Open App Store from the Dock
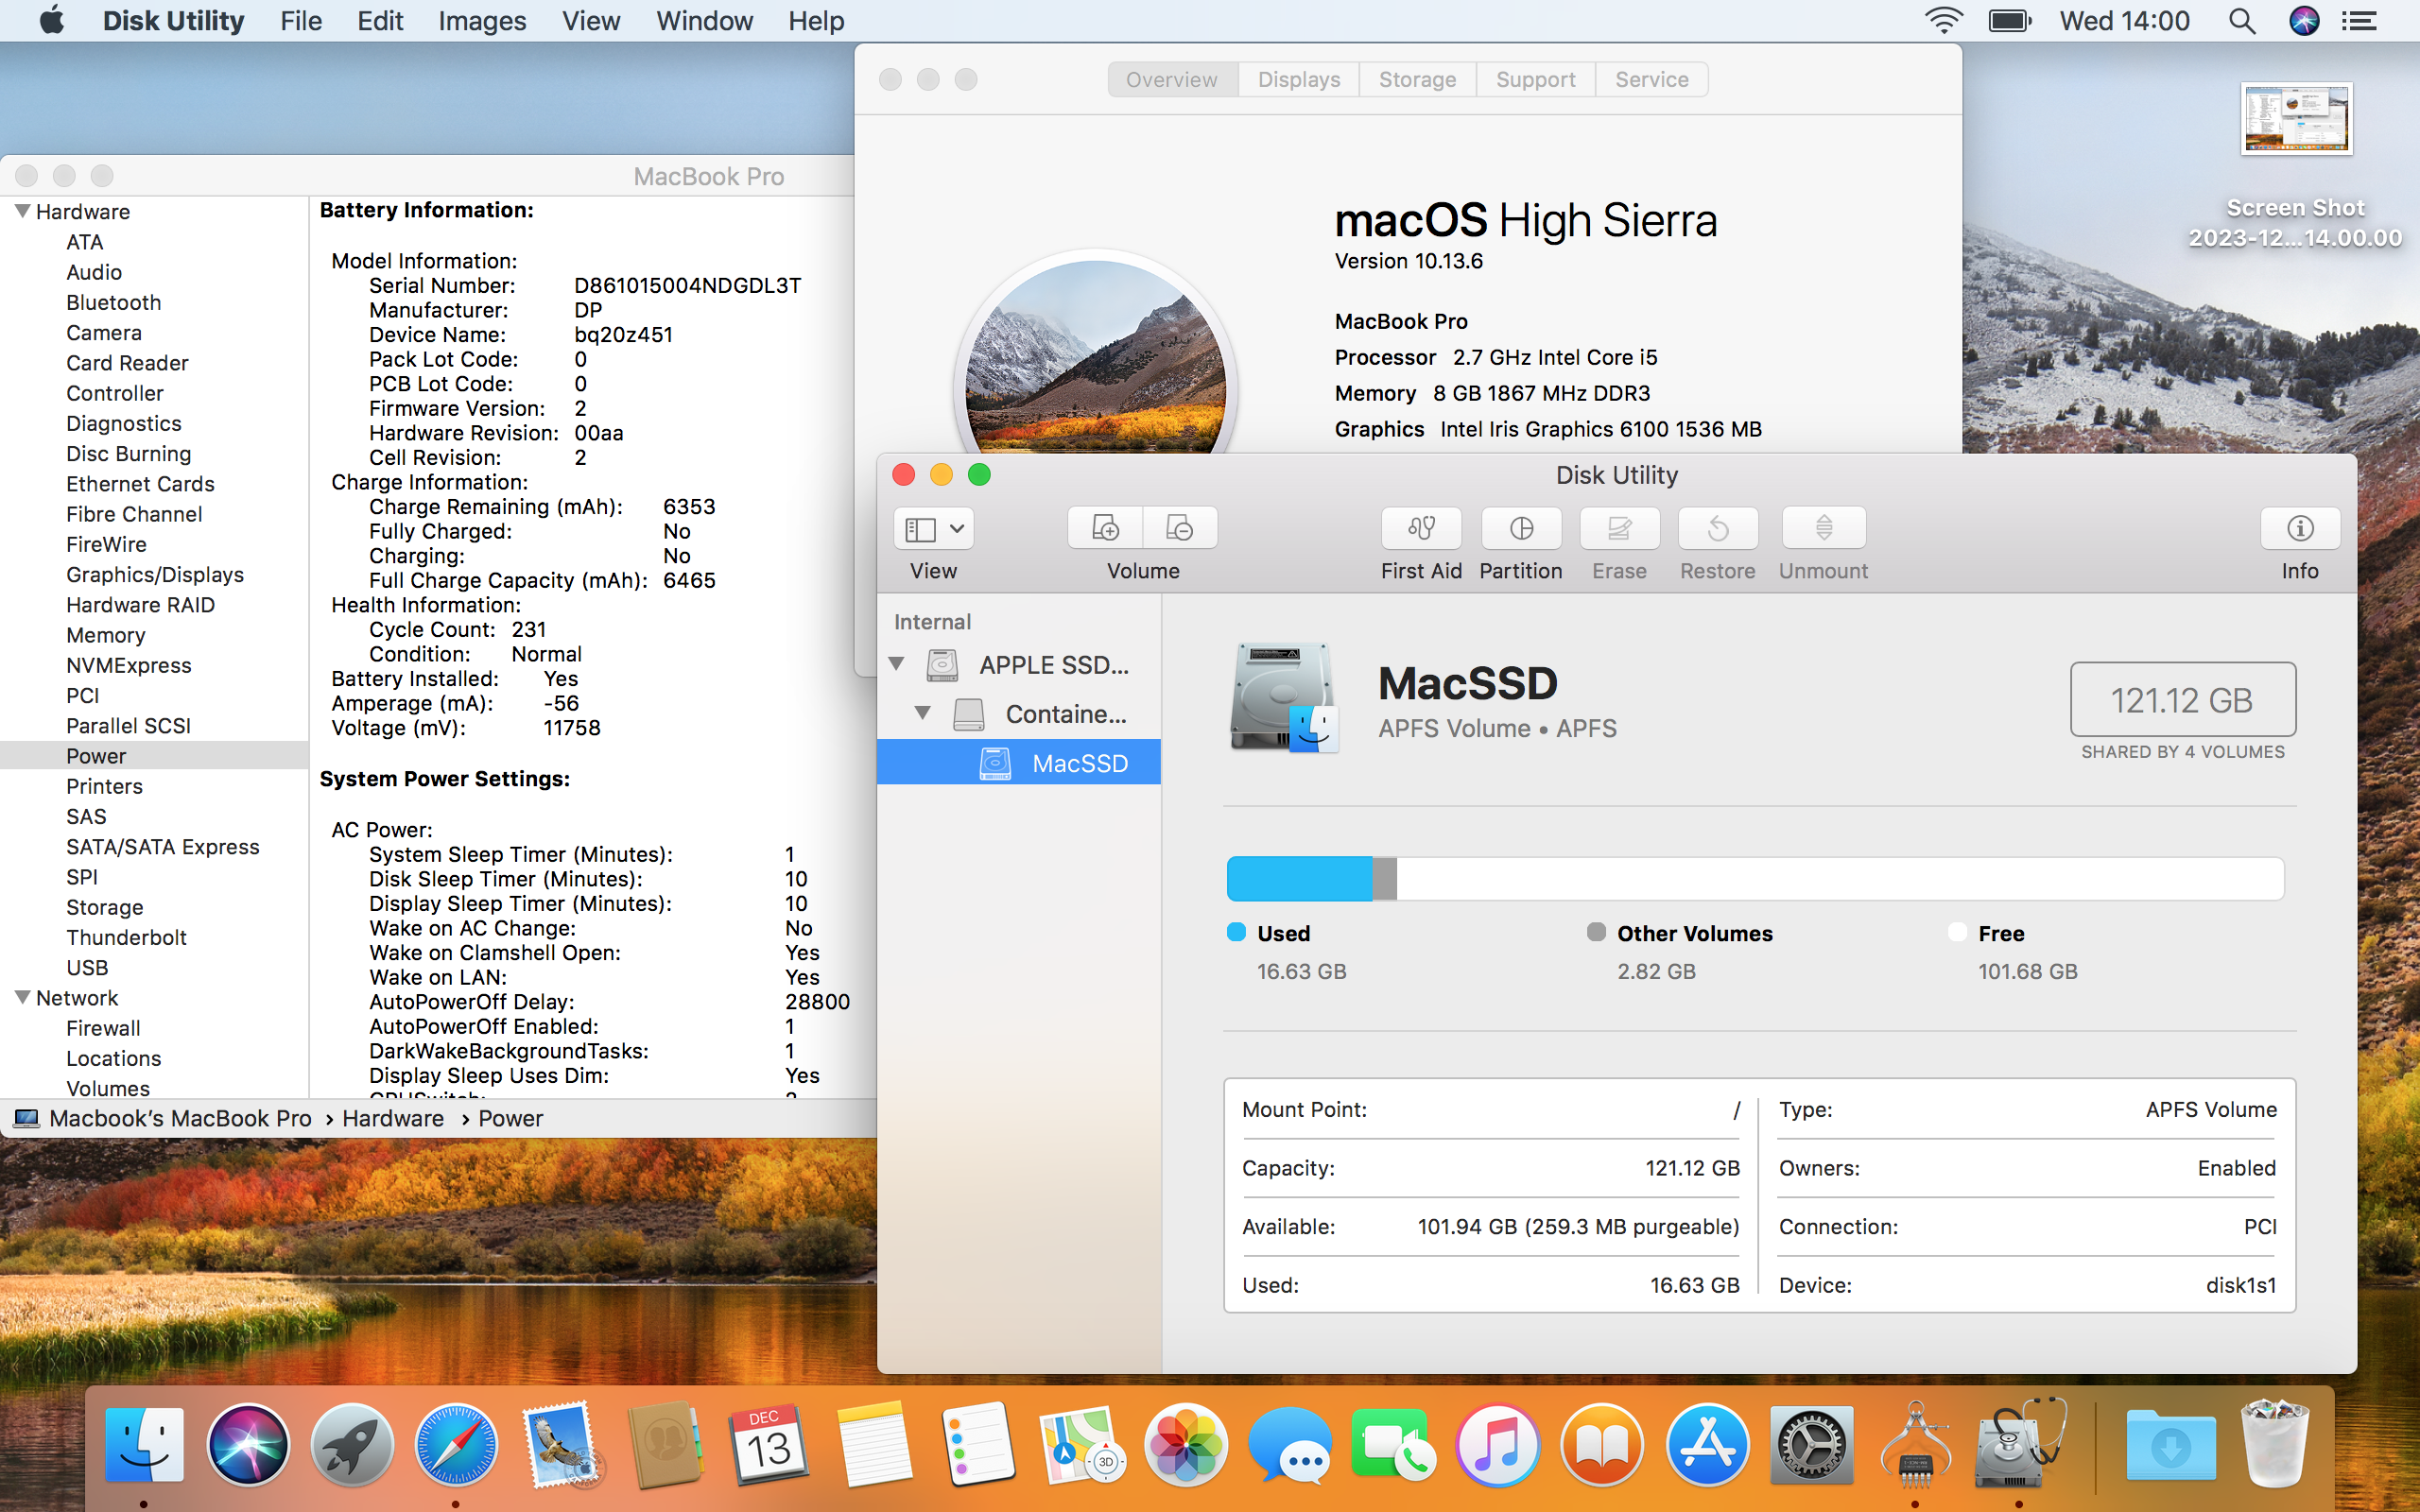 point(1706,1445)
